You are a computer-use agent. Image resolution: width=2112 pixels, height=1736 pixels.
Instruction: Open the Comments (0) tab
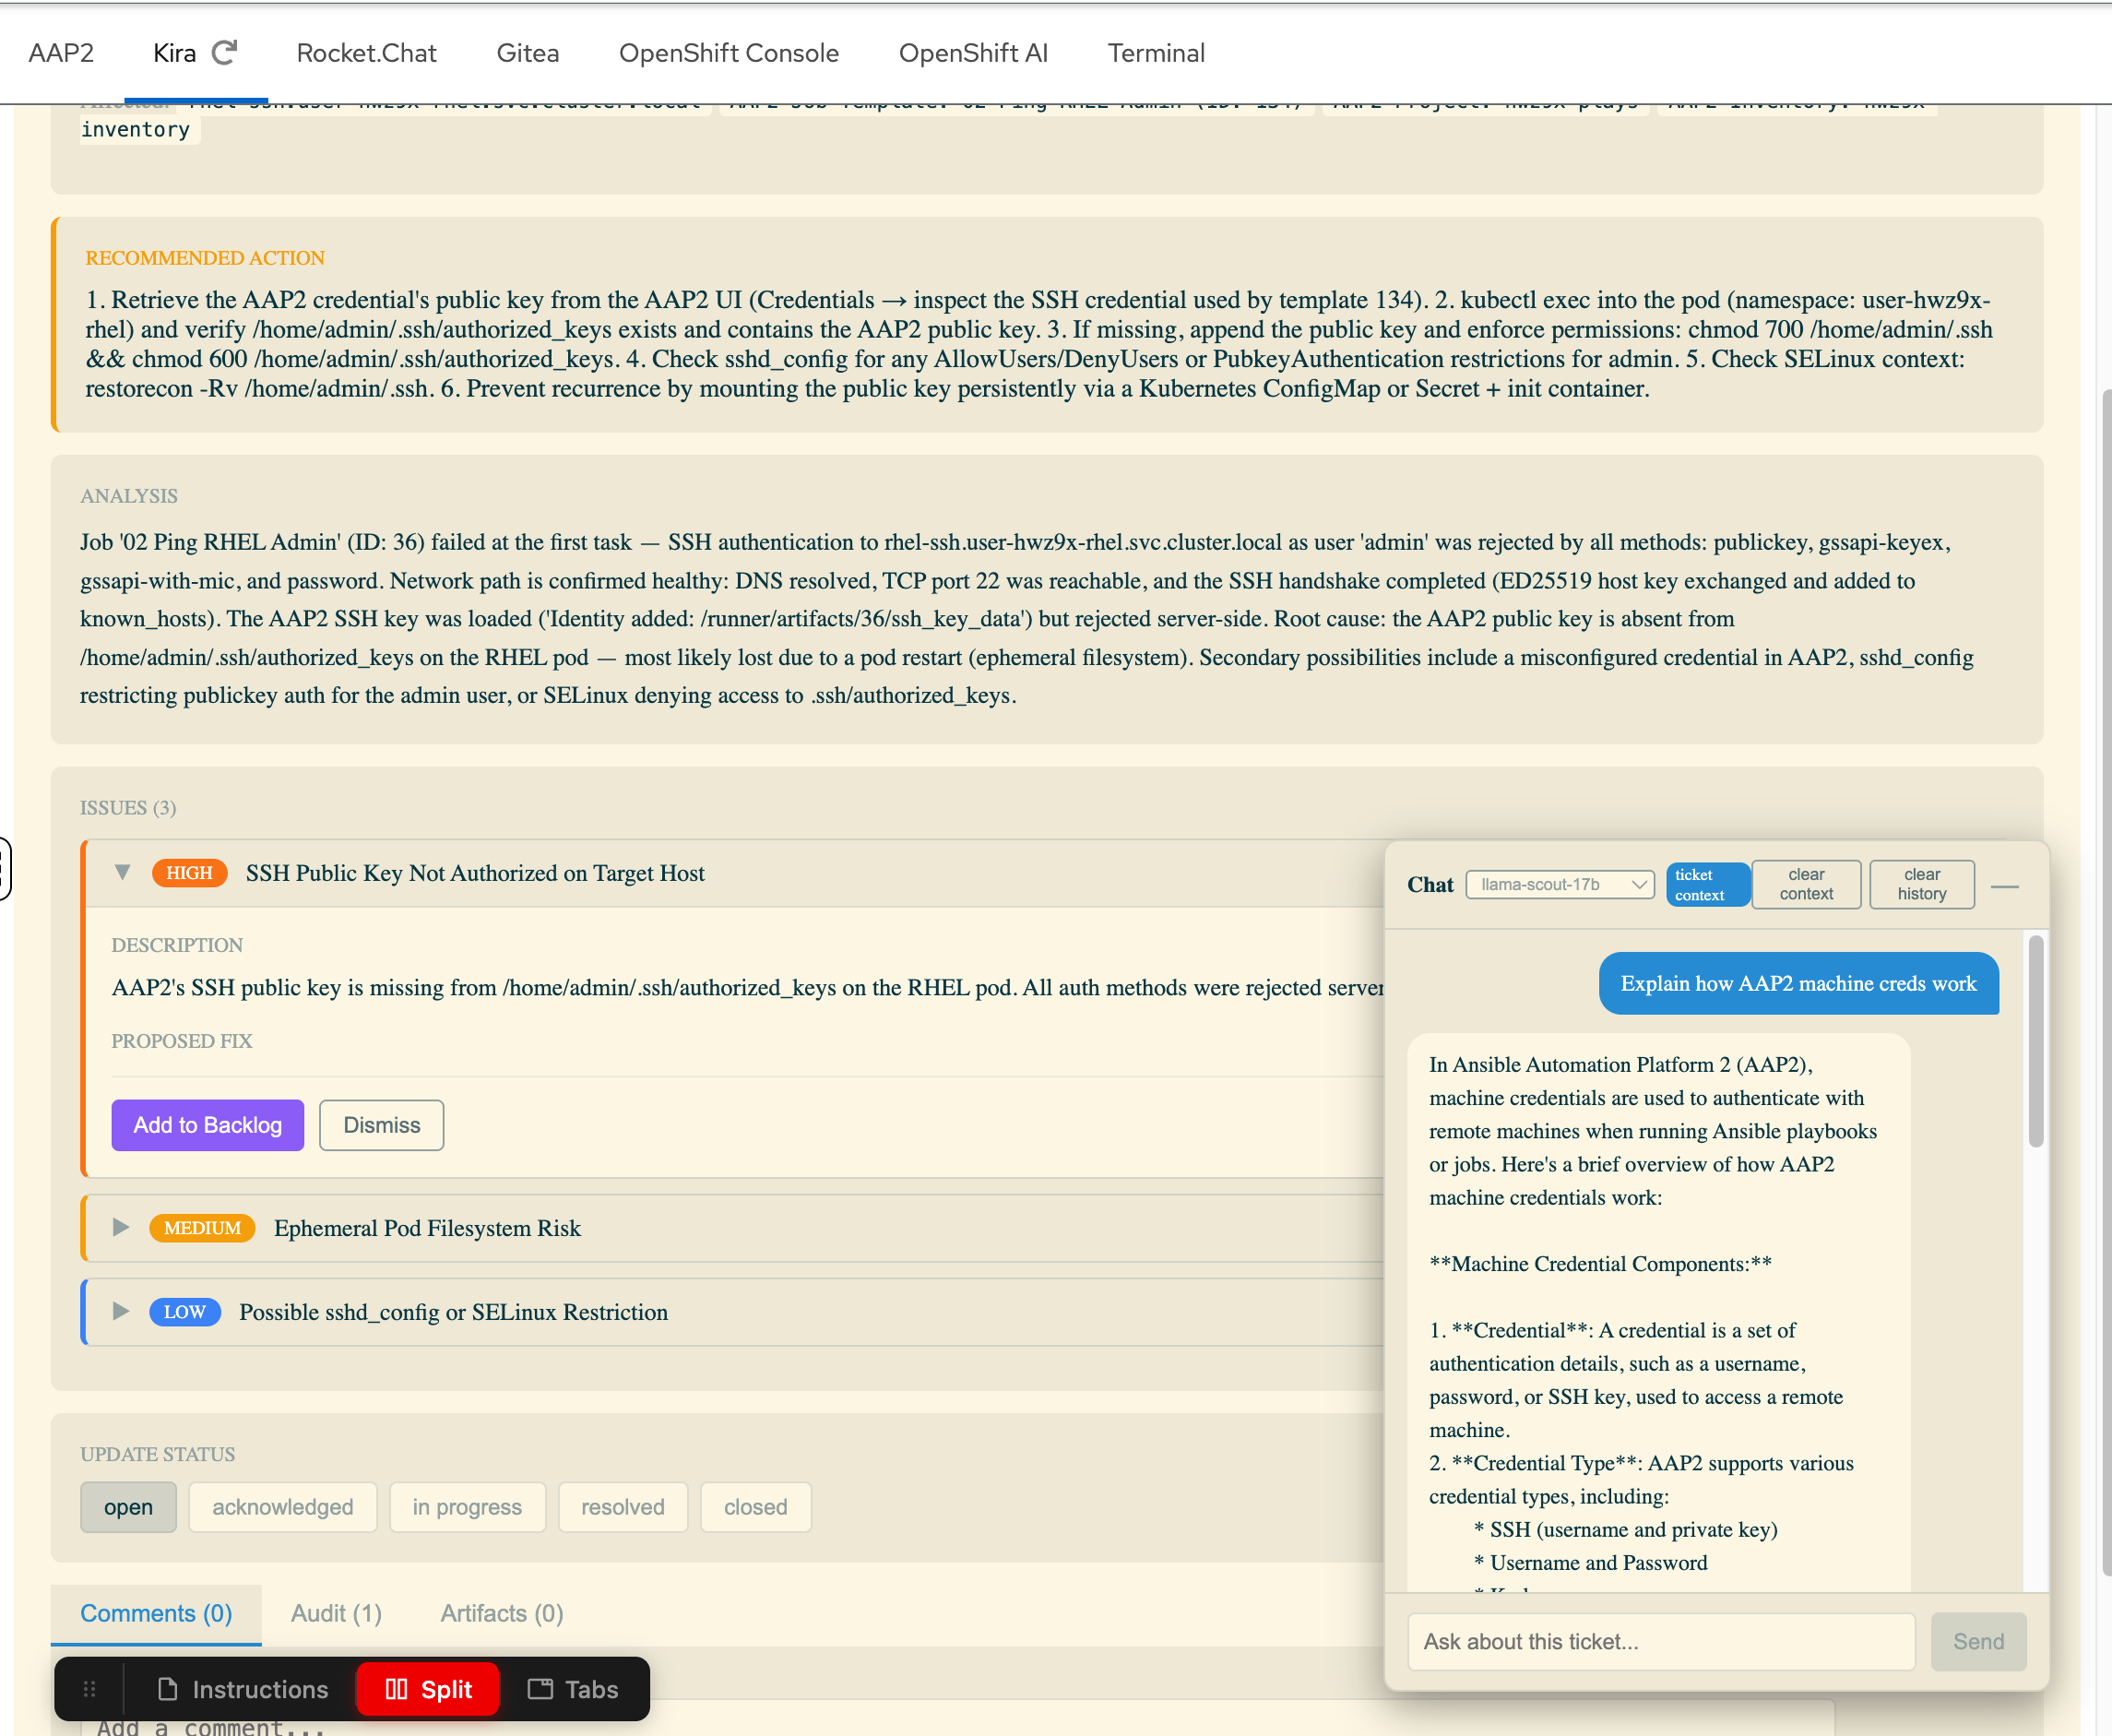coord(156,1613)
